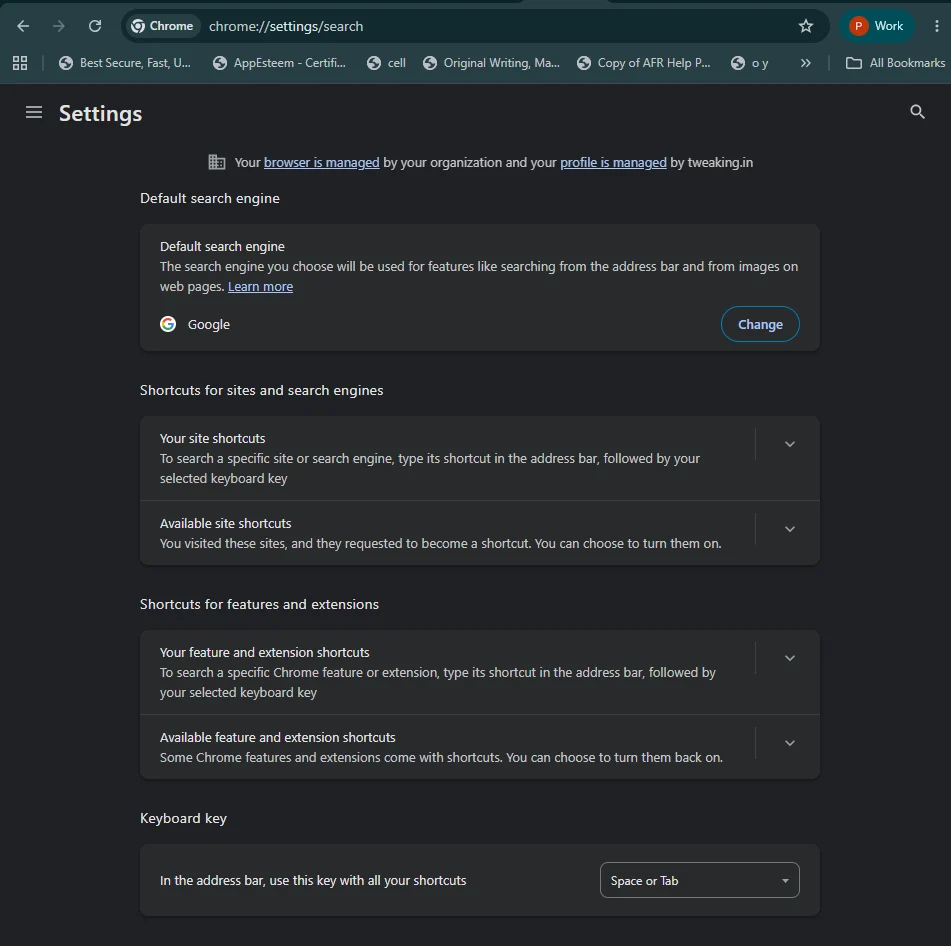Image resolution: width=951 pixels, height=946 pixels.
Task: Click the forward navigation arrow
Action: pyautogui.click(x=59, y=26)
